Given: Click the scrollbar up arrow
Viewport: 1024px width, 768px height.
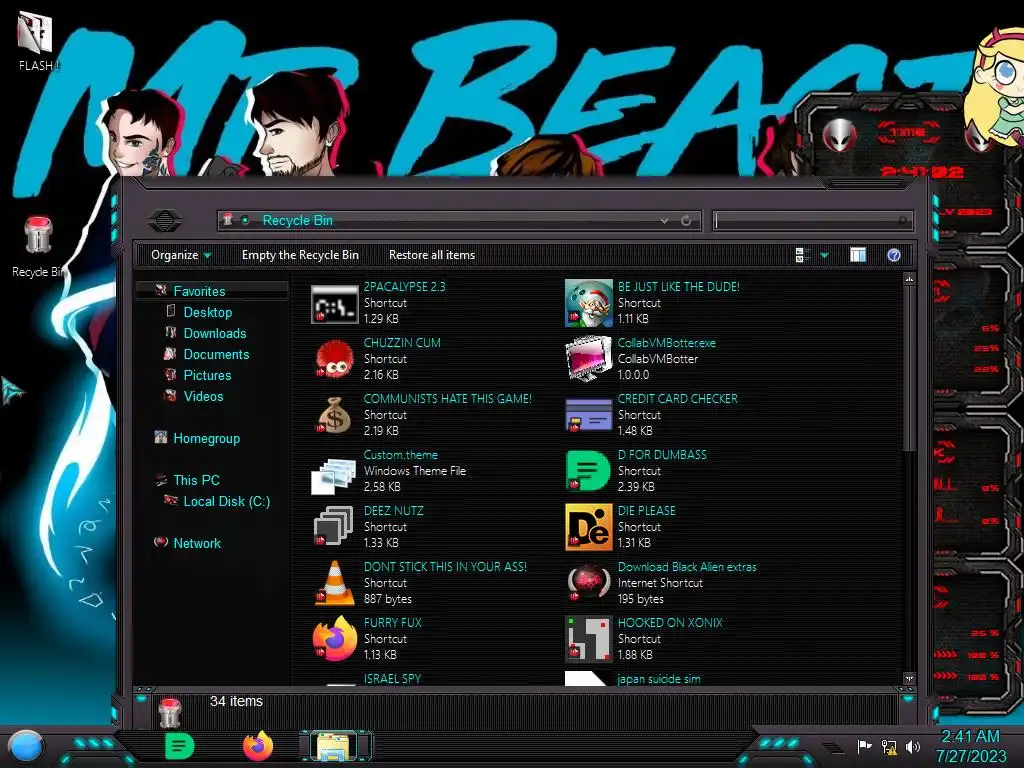Looking at the screenshot, I should (x=908, y=280).
